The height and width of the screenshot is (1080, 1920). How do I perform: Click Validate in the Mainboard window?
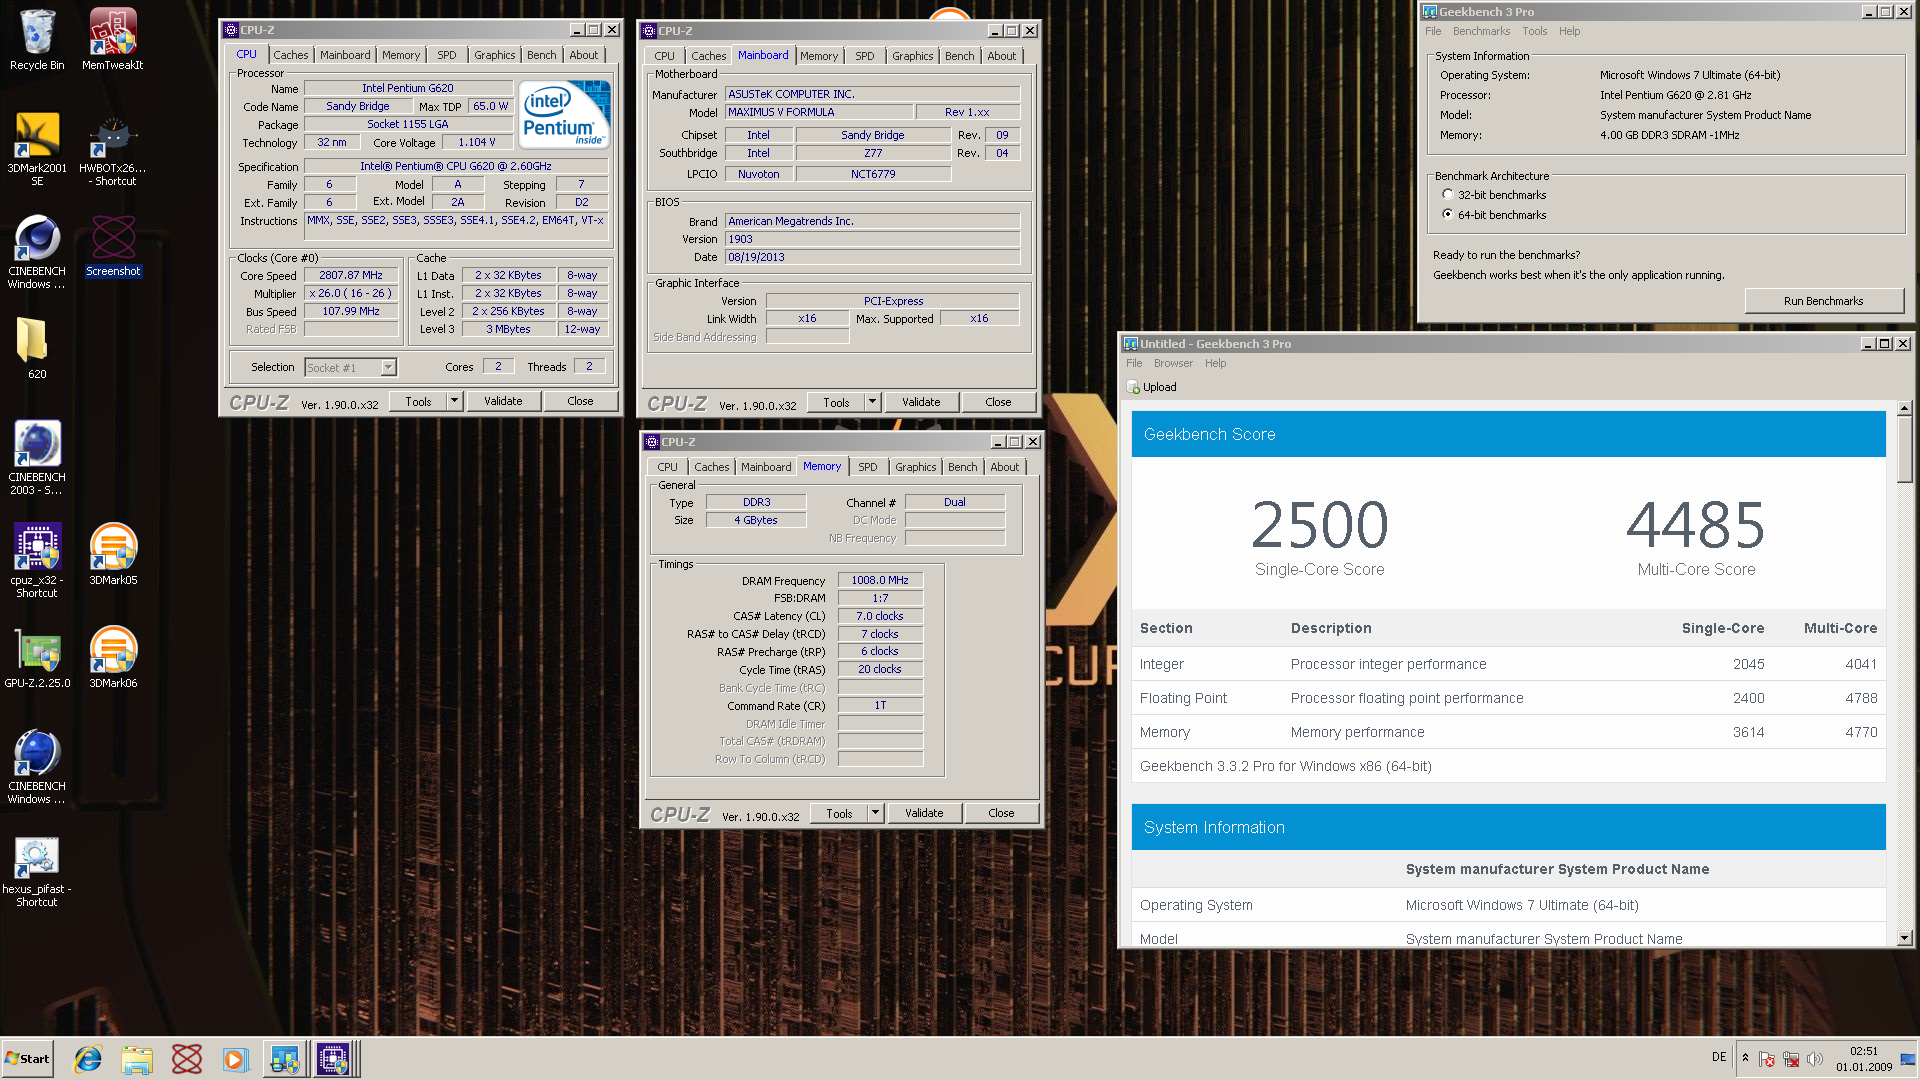pos(921,403)
